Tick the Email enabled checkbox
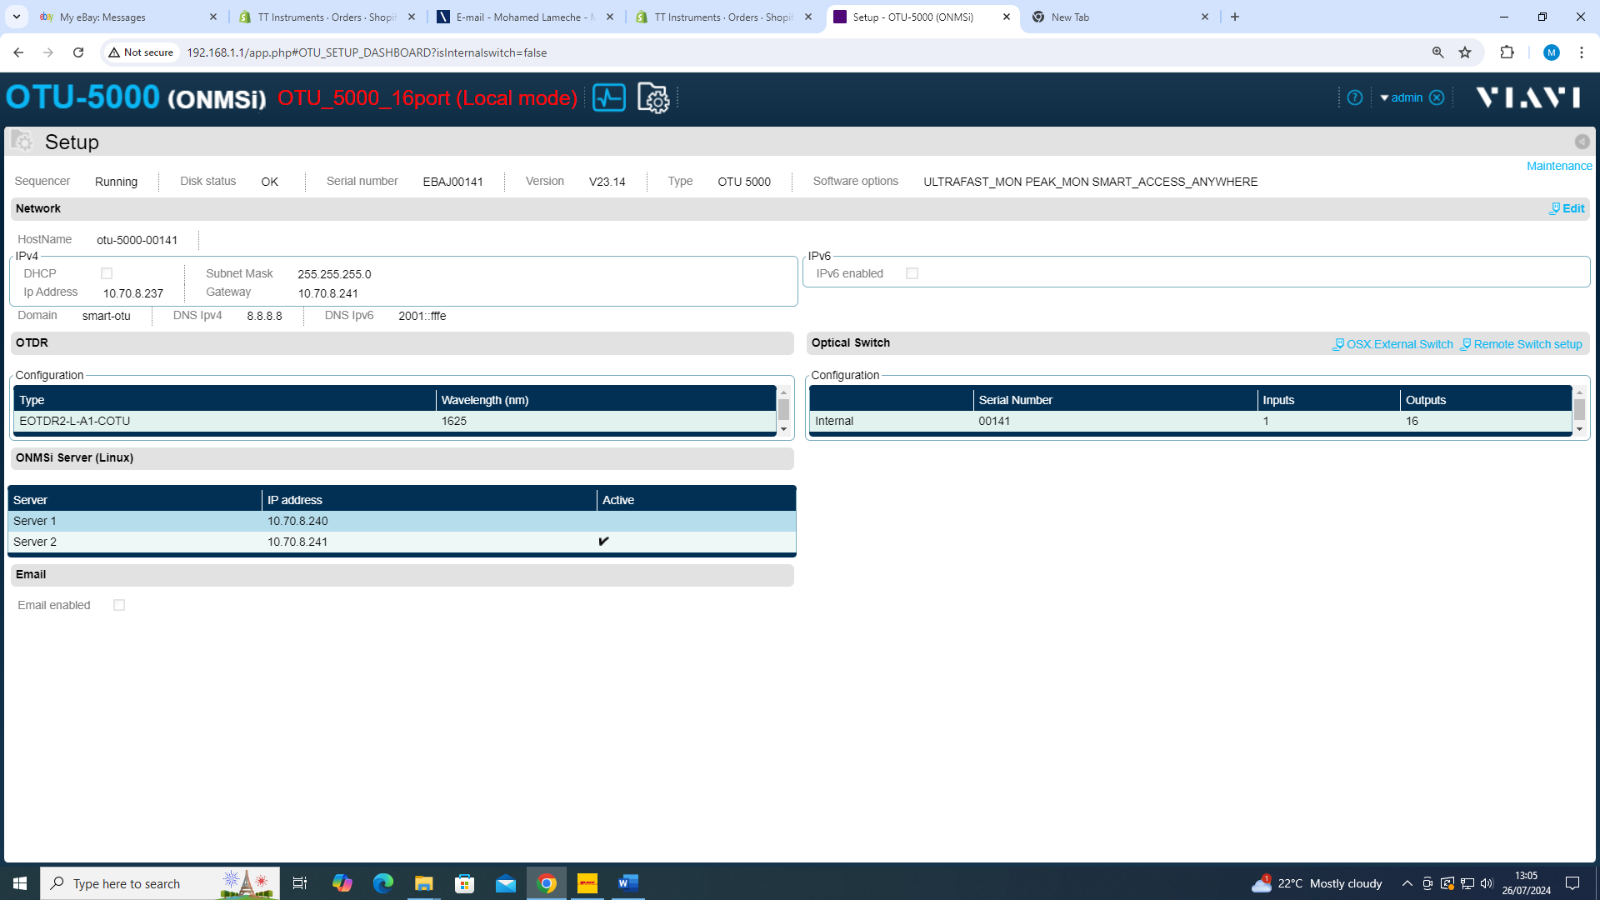 119,606
